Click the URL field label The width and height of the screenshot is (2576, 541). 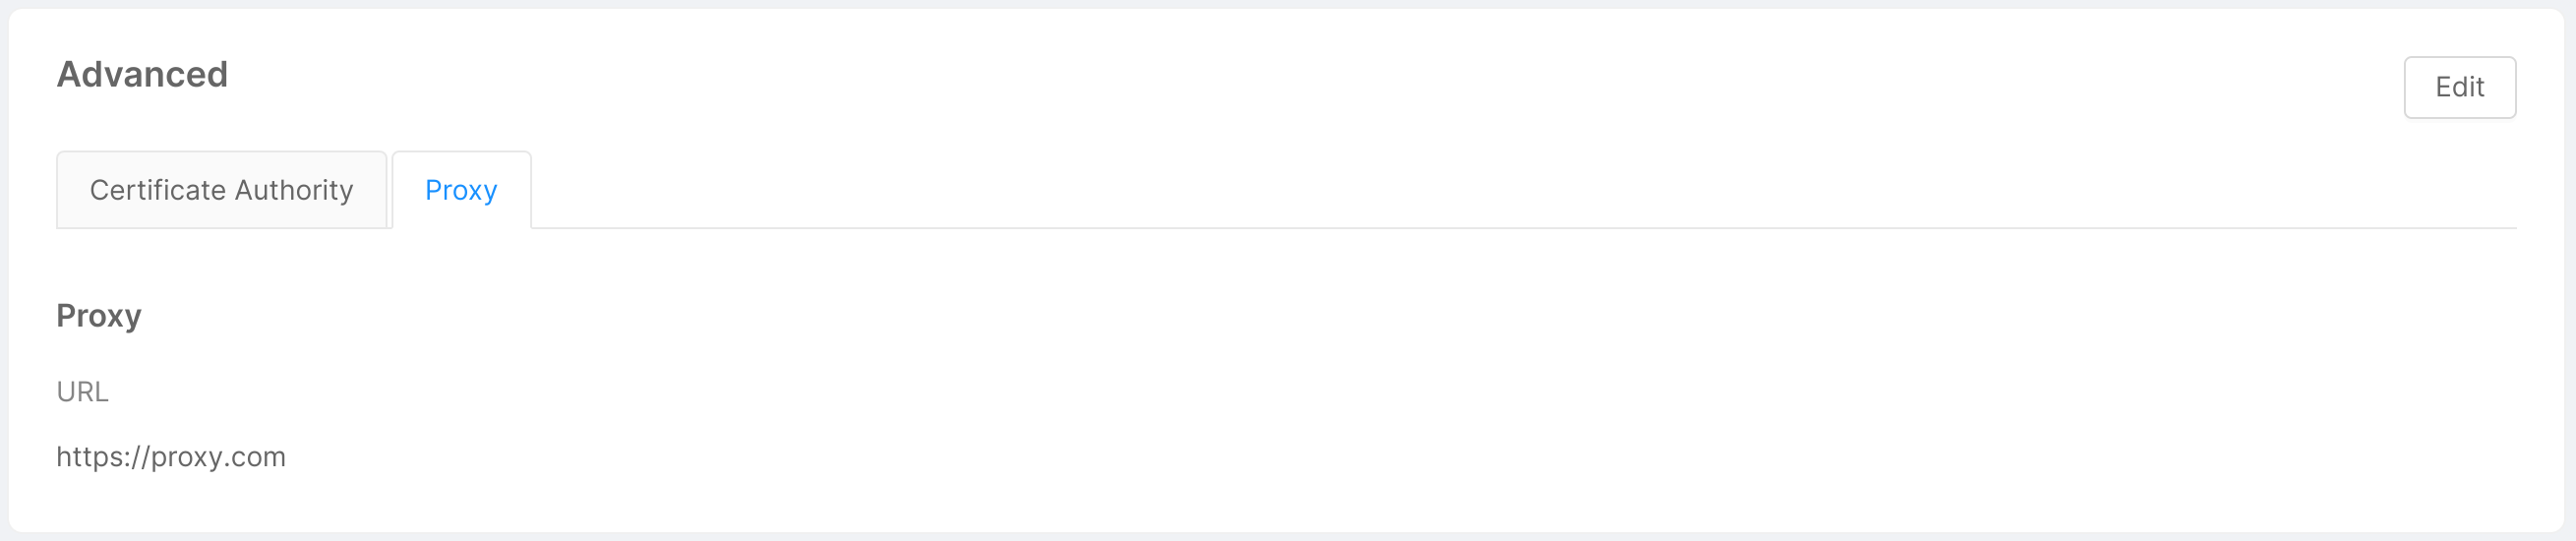82,392
